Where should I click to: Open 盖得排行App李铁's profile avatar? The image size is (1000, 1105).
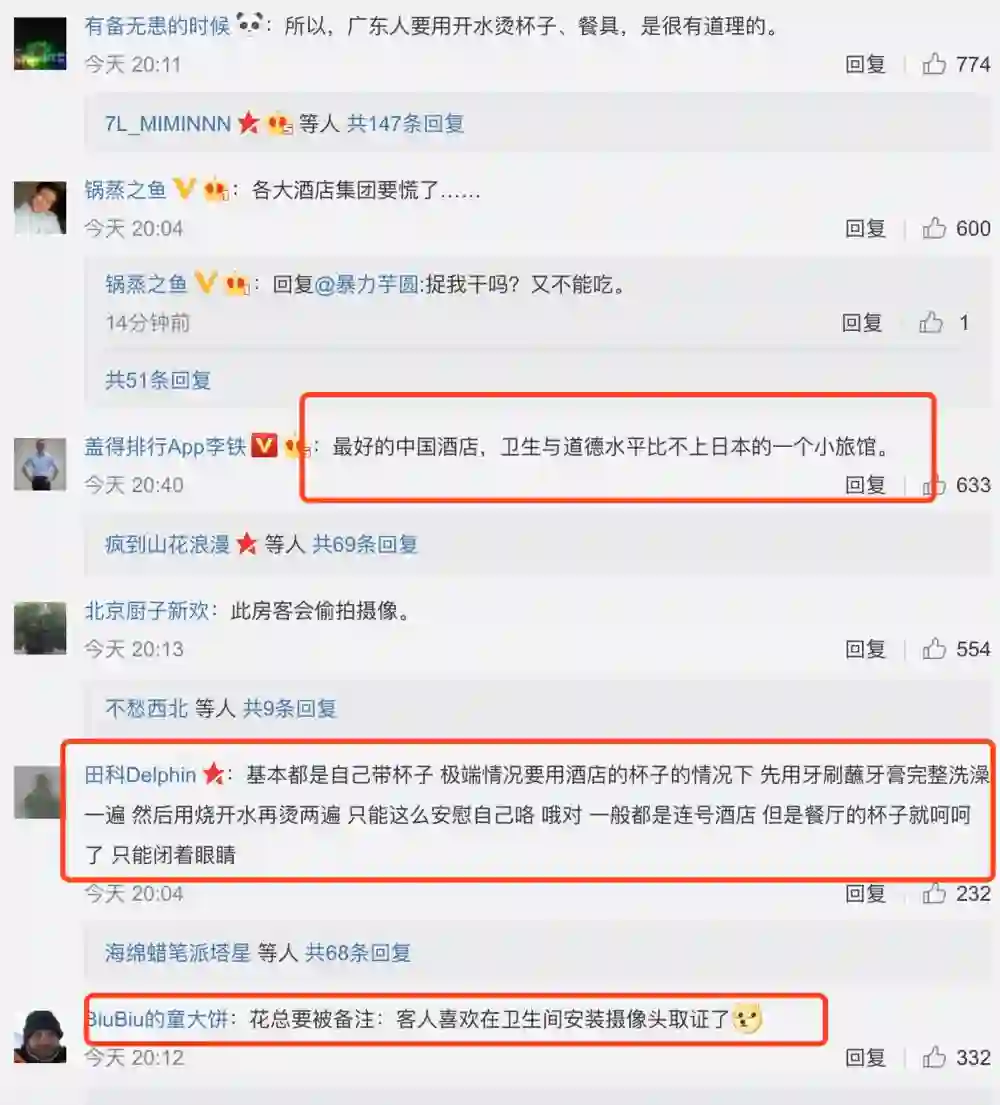click(40, 464)
